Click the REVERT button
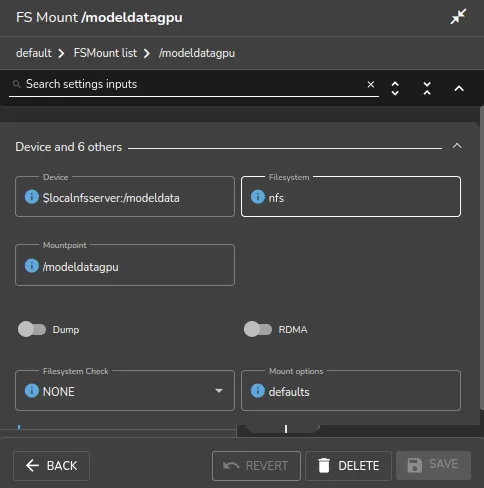 pos(256,466)
